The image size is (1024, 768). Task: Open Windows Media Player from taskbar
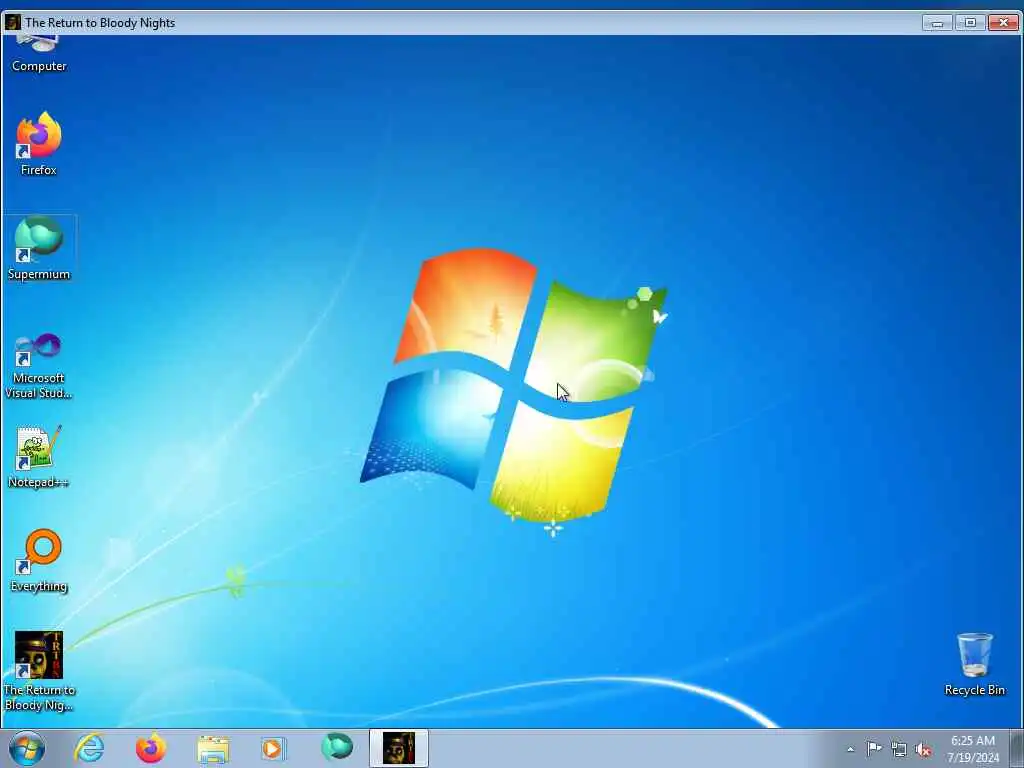tap(273, 748)
